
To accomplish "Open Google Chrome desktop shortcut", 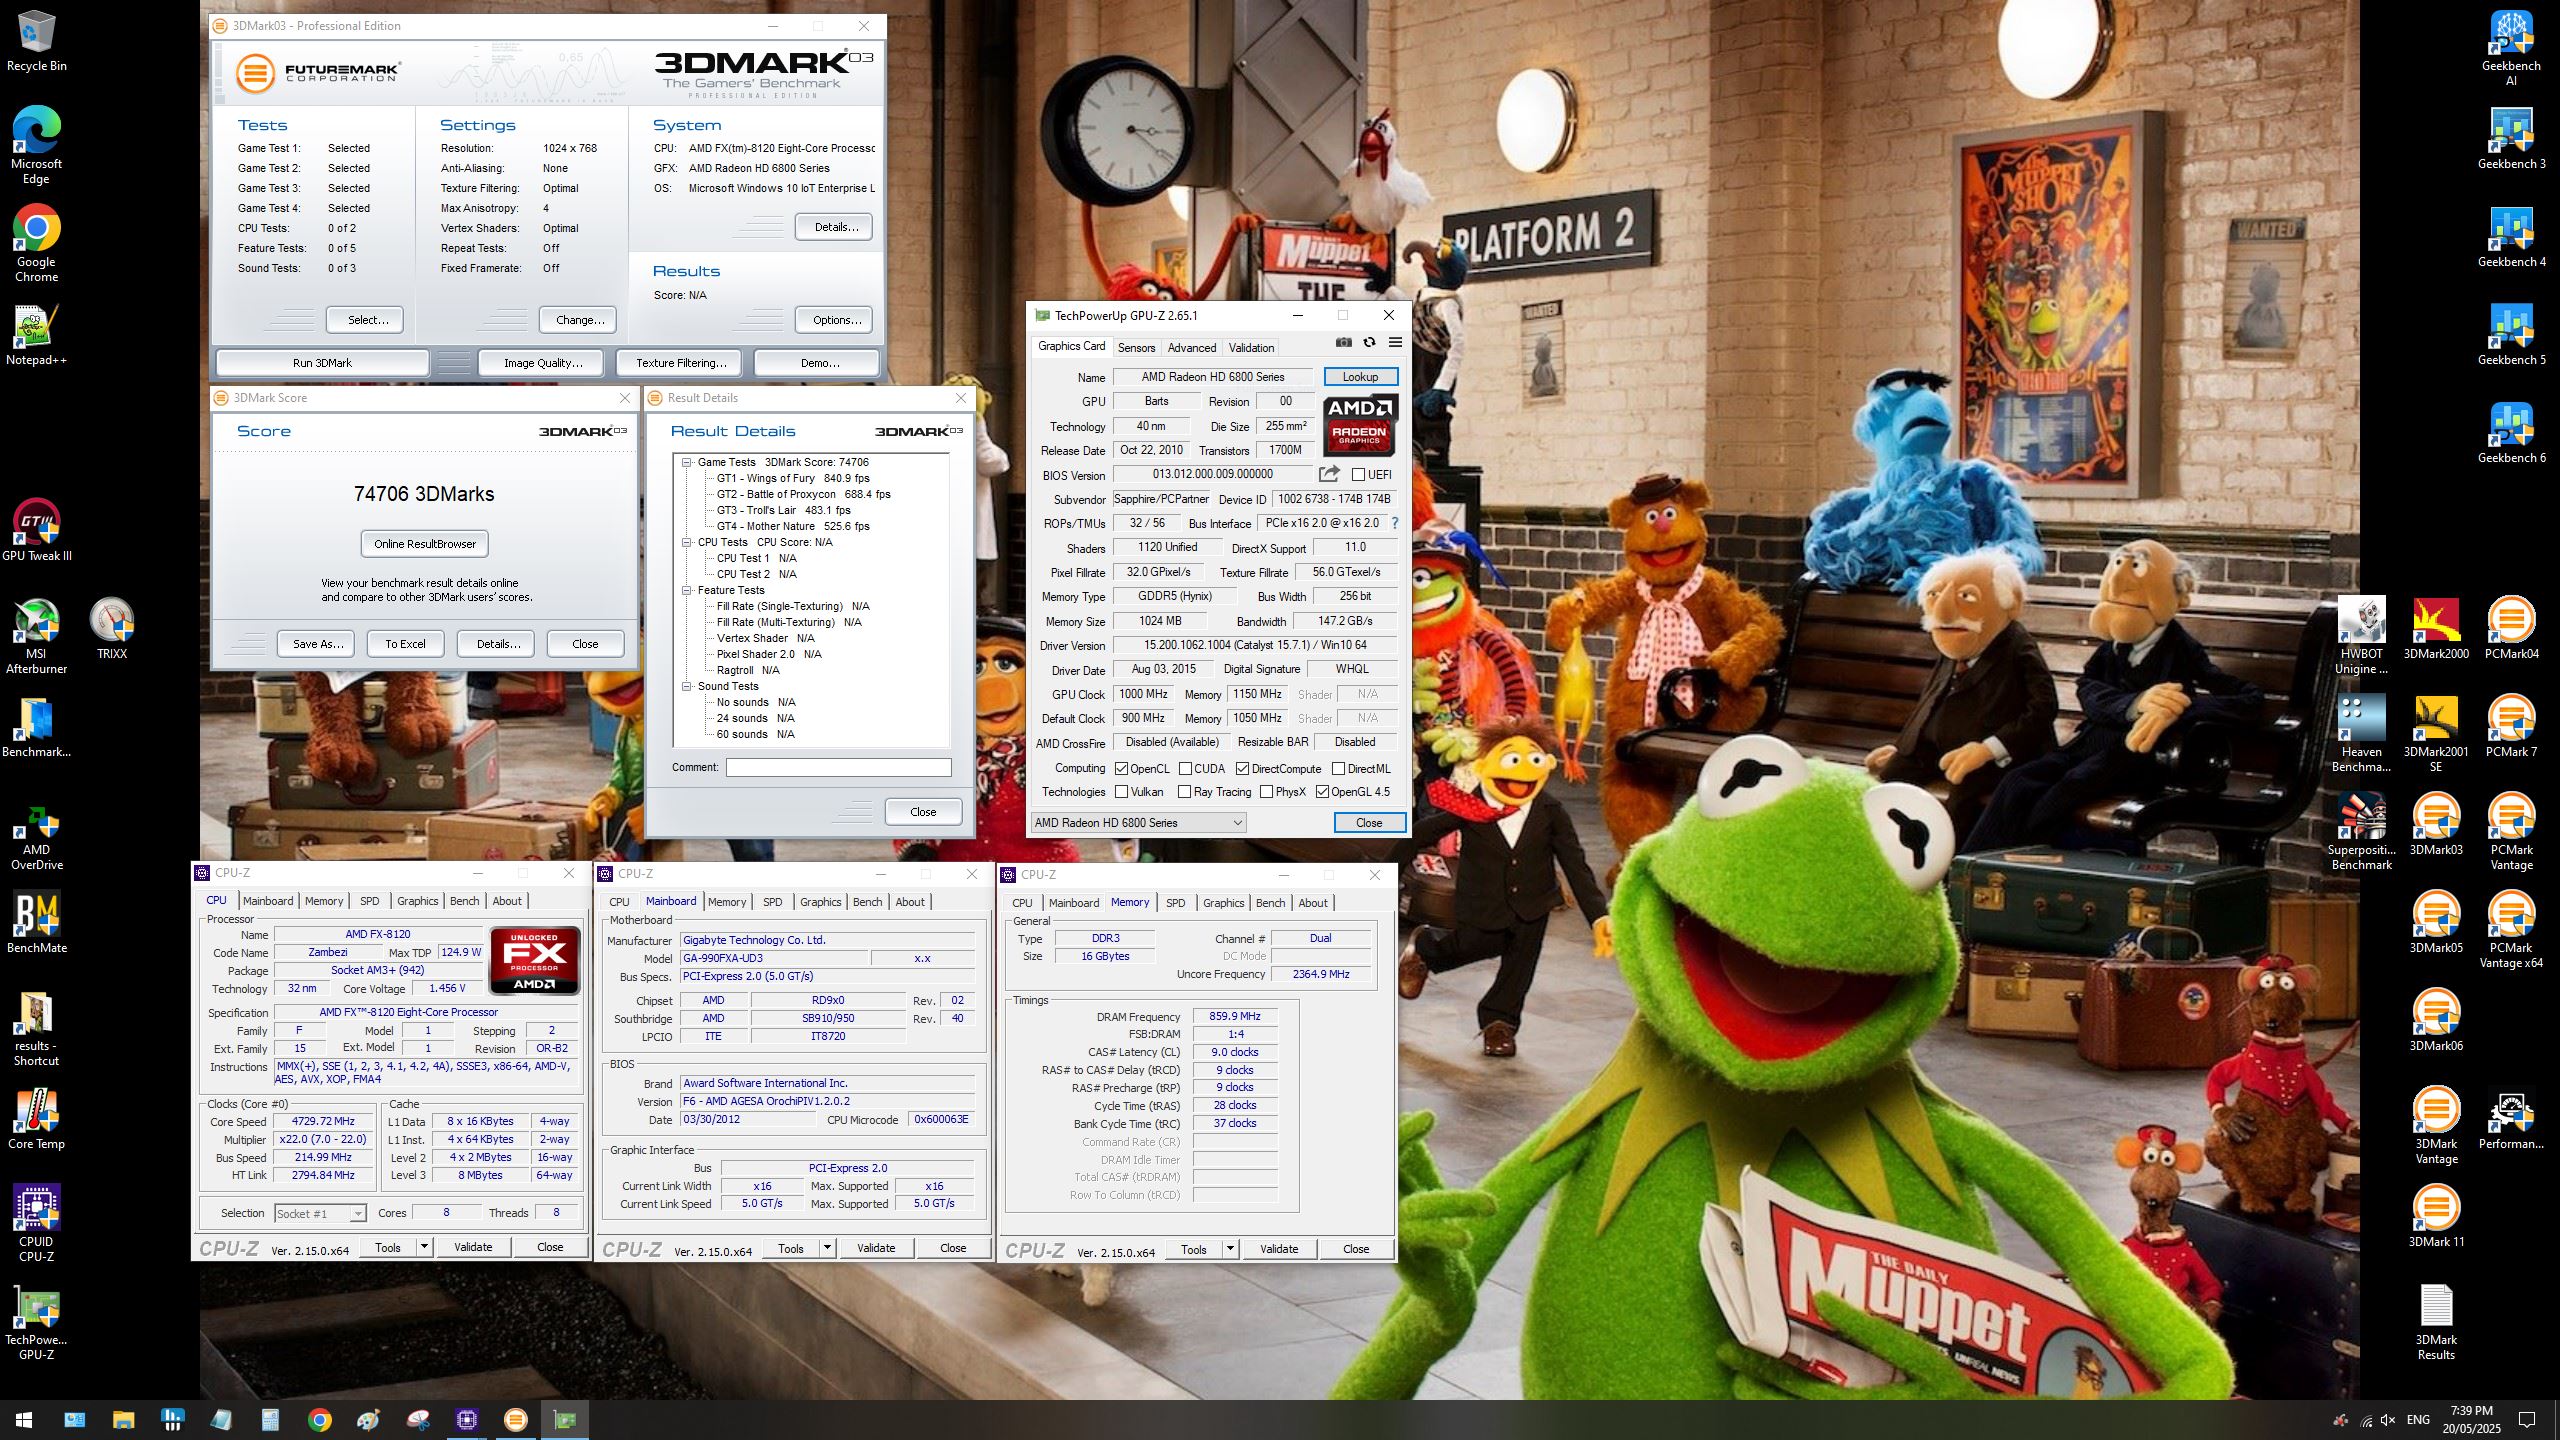I will (36, 243).
